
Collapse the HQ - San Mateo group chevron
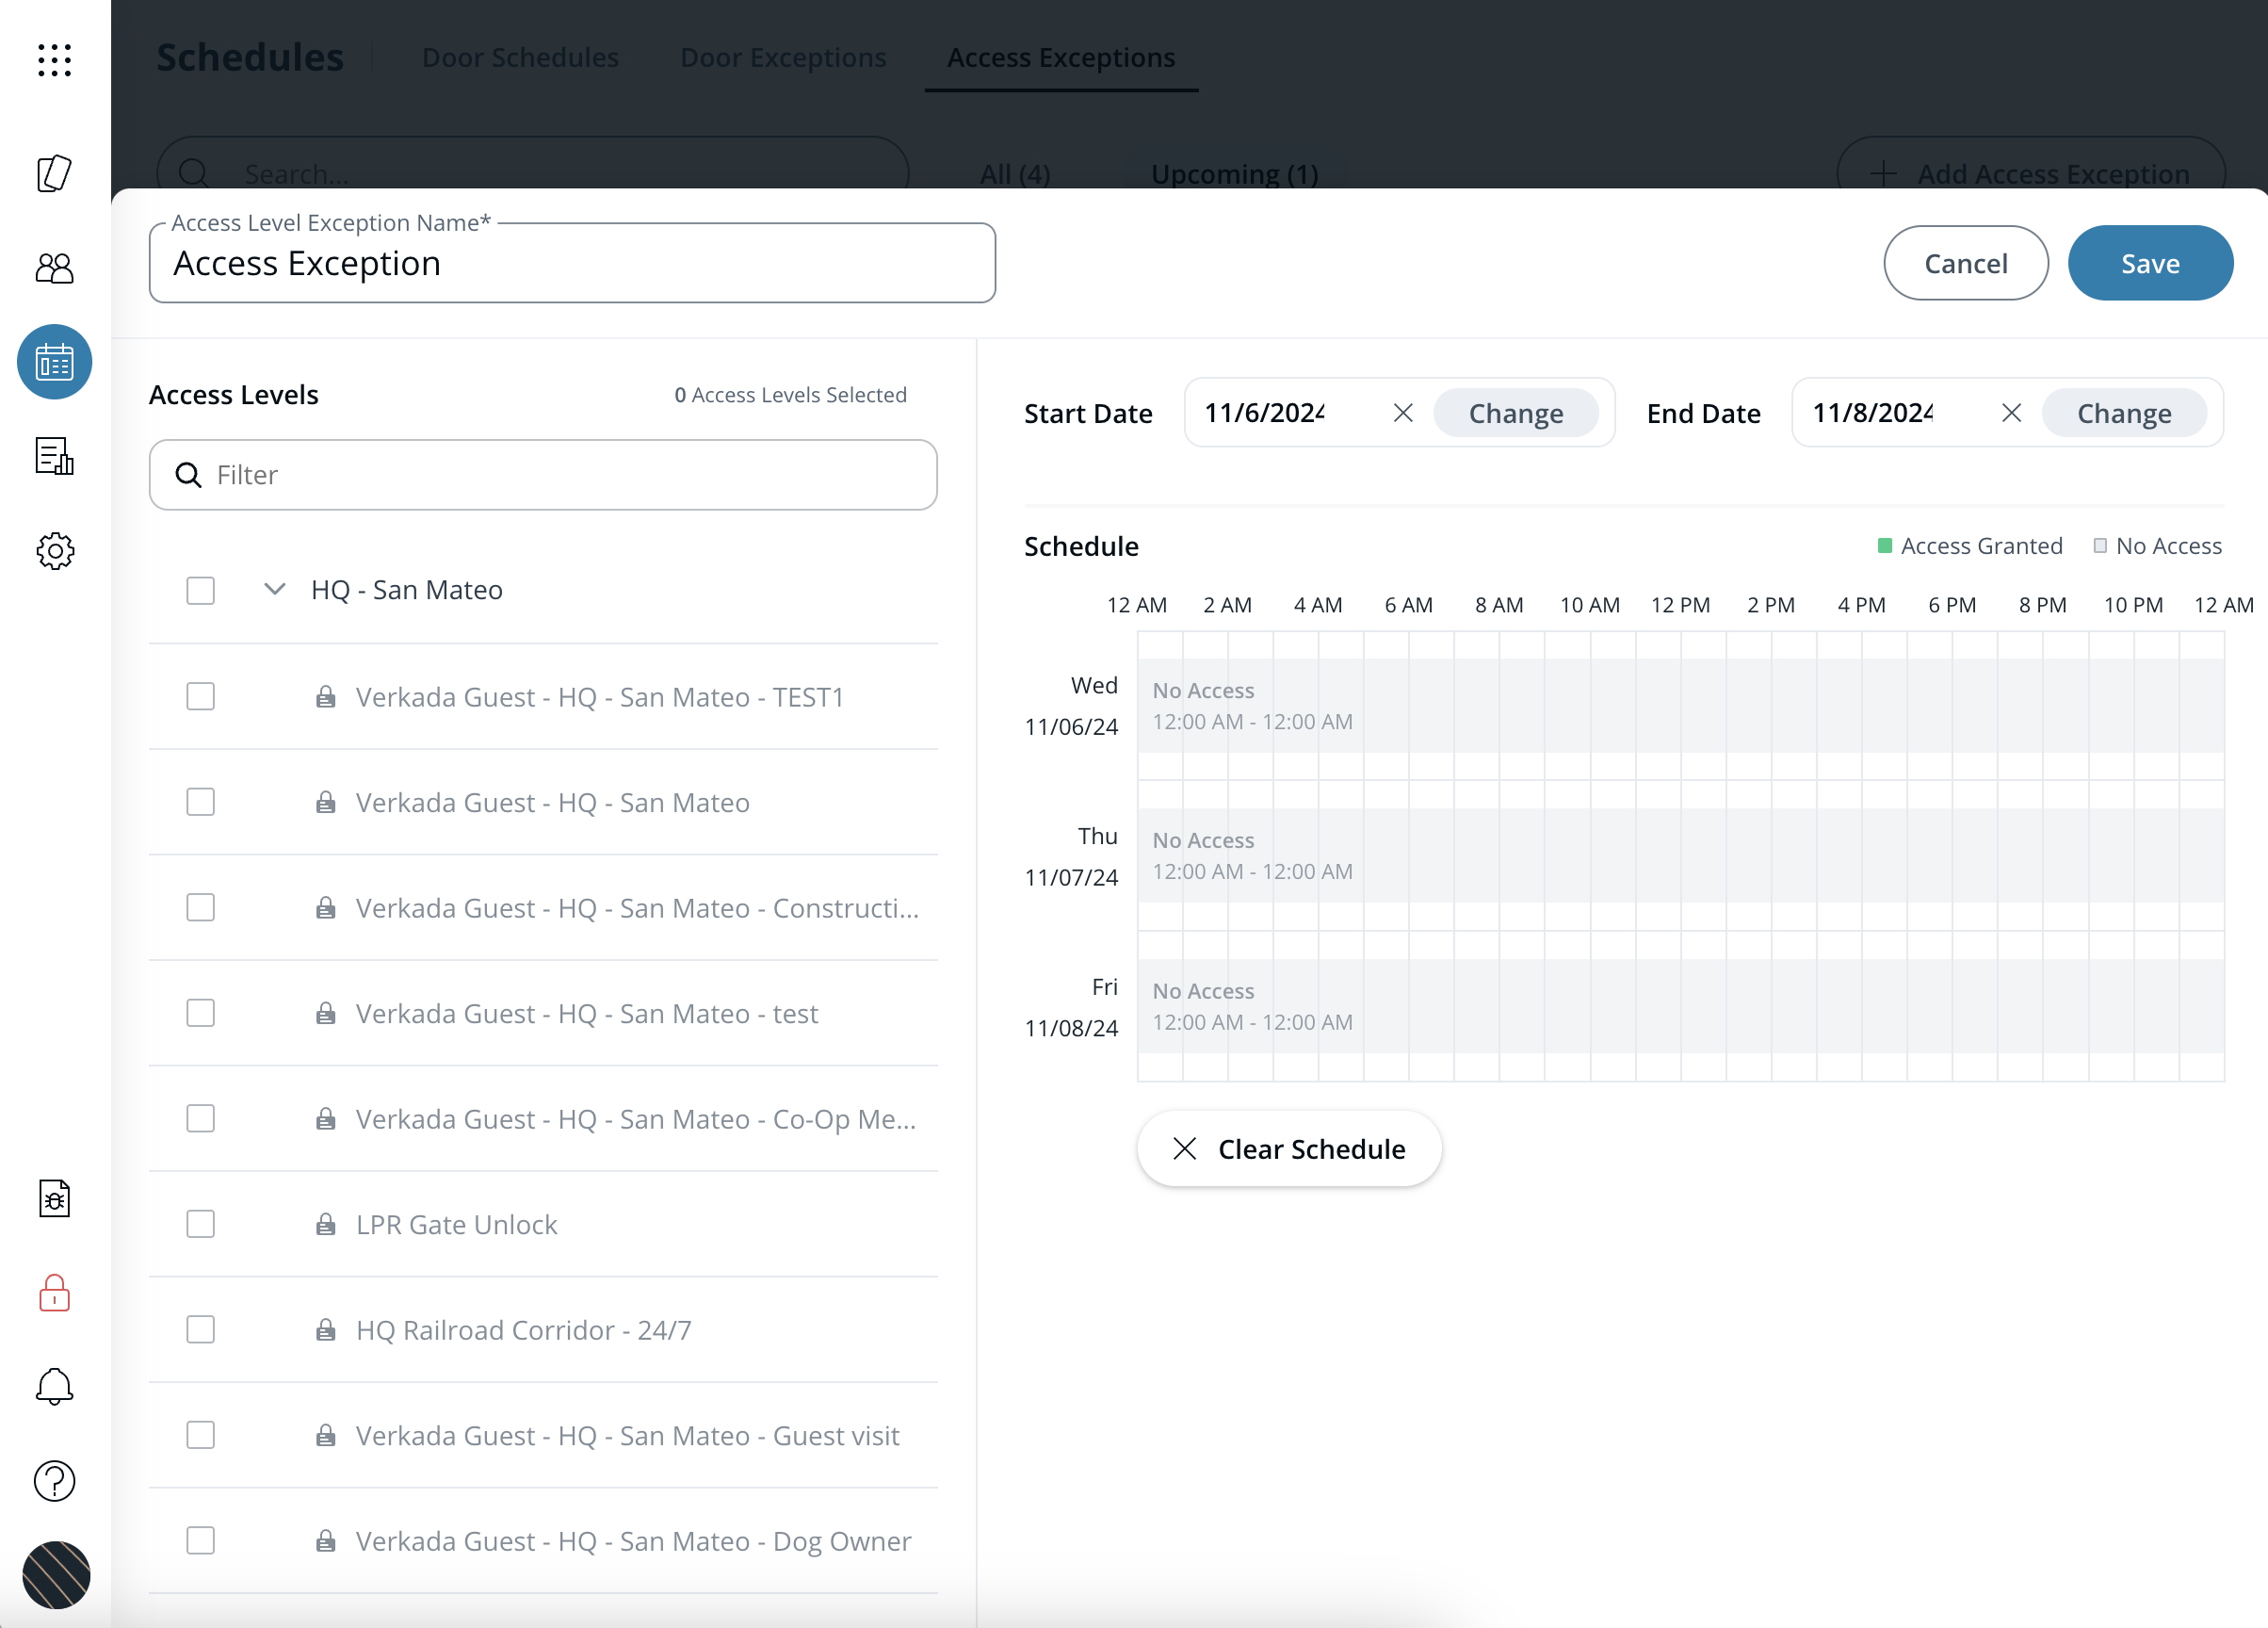tap(274, 589)
